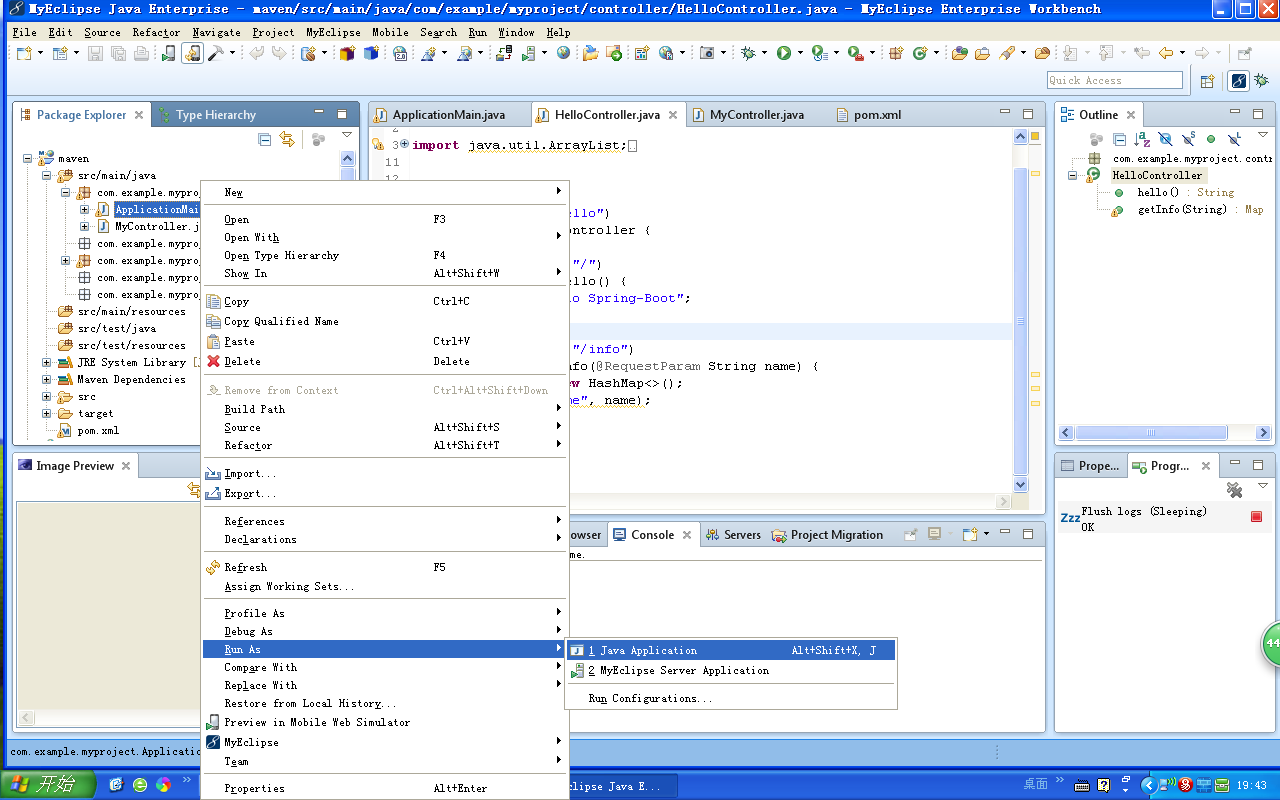1280x800 pixels.
Task: Select MyEclipse Server Application submenu entry
Action: click(731, 670)
